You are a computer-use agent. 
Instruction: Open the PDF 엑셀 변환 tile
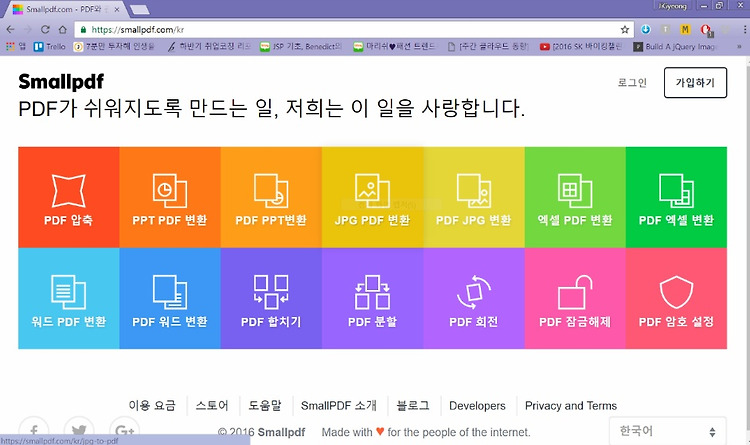676,197
